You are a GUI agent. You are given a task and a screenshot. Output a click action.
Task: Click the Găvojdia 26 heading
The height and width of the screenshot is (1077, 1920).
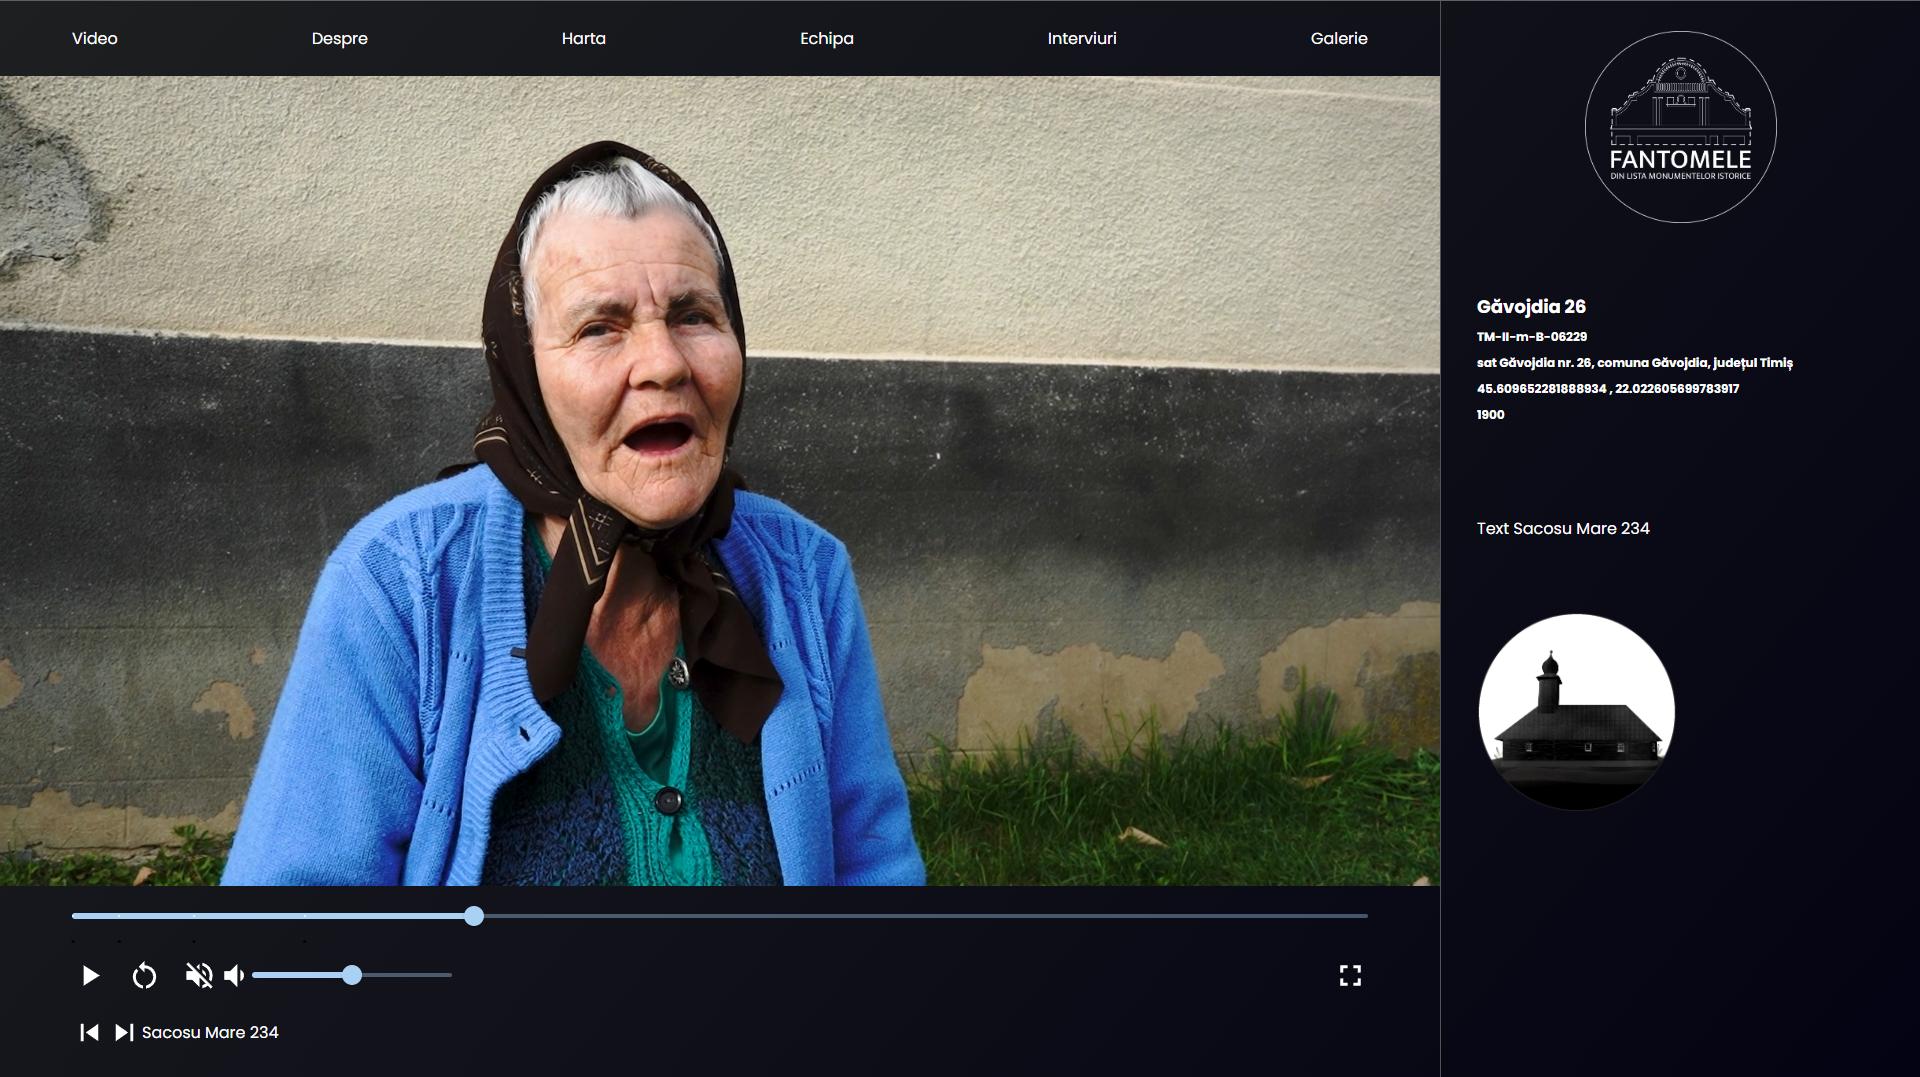(x=1530, y=307)
